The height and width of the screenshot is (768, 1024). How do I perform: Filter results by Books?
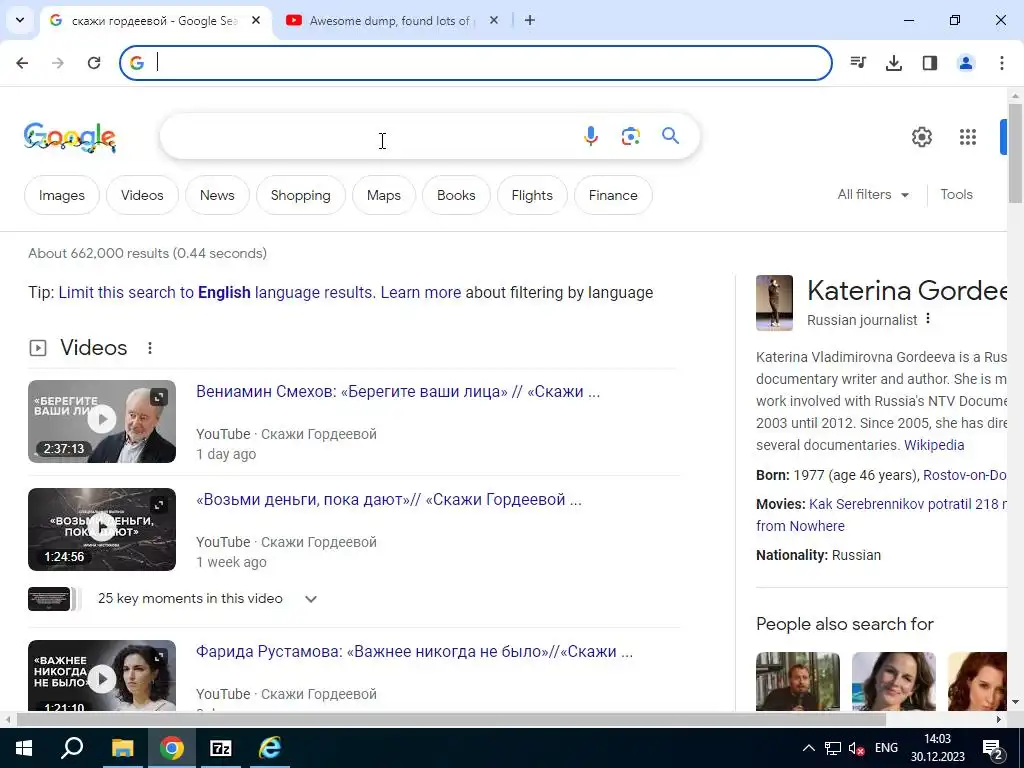(x=456, y=195)
